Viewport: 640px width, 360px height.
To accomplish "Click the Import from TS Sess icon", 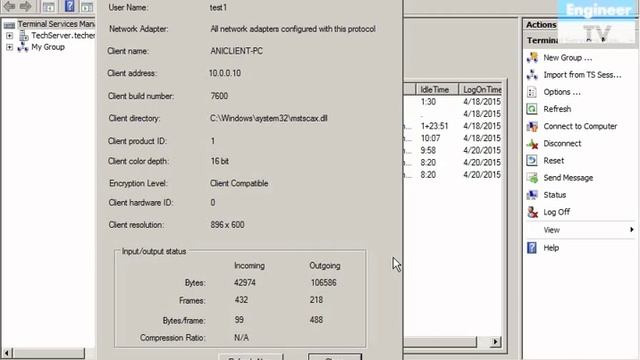I will (532, 75).
